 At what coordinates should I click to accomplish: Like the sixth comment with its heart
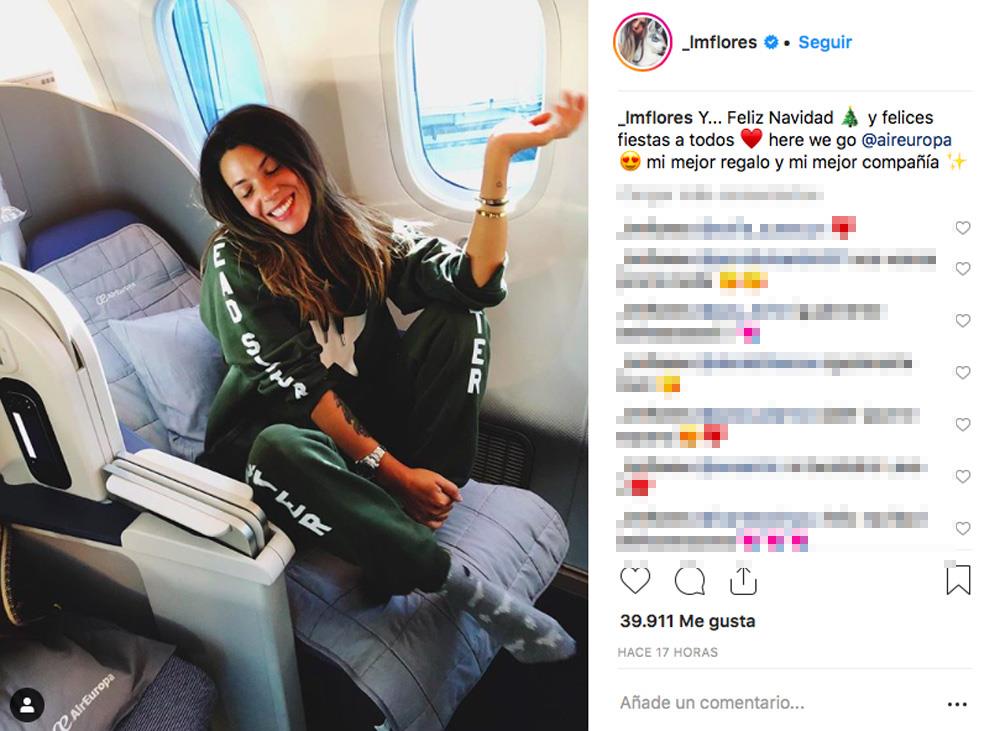tap(962, 476)
